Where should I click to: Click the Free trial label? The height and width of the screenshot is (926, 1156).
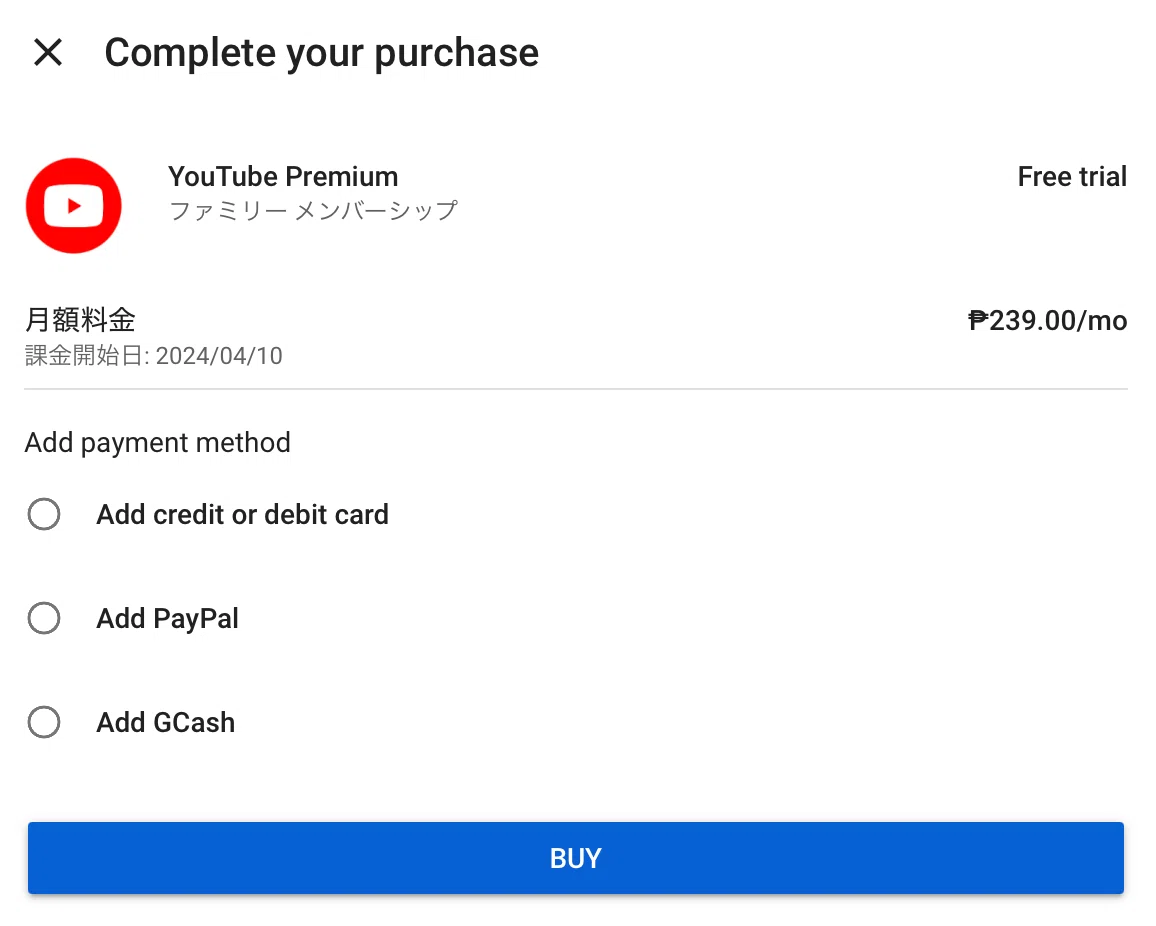coord(1072,177)
